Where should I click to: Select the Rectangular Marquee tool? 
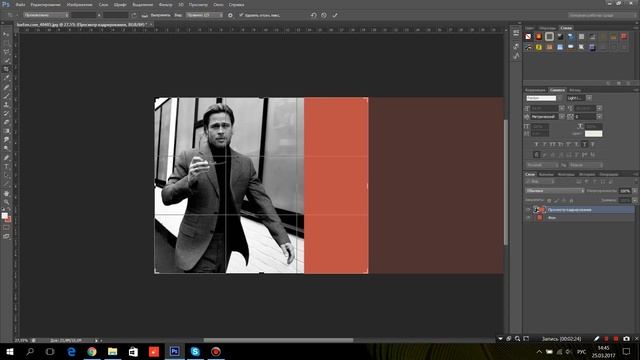coord(6,43)
